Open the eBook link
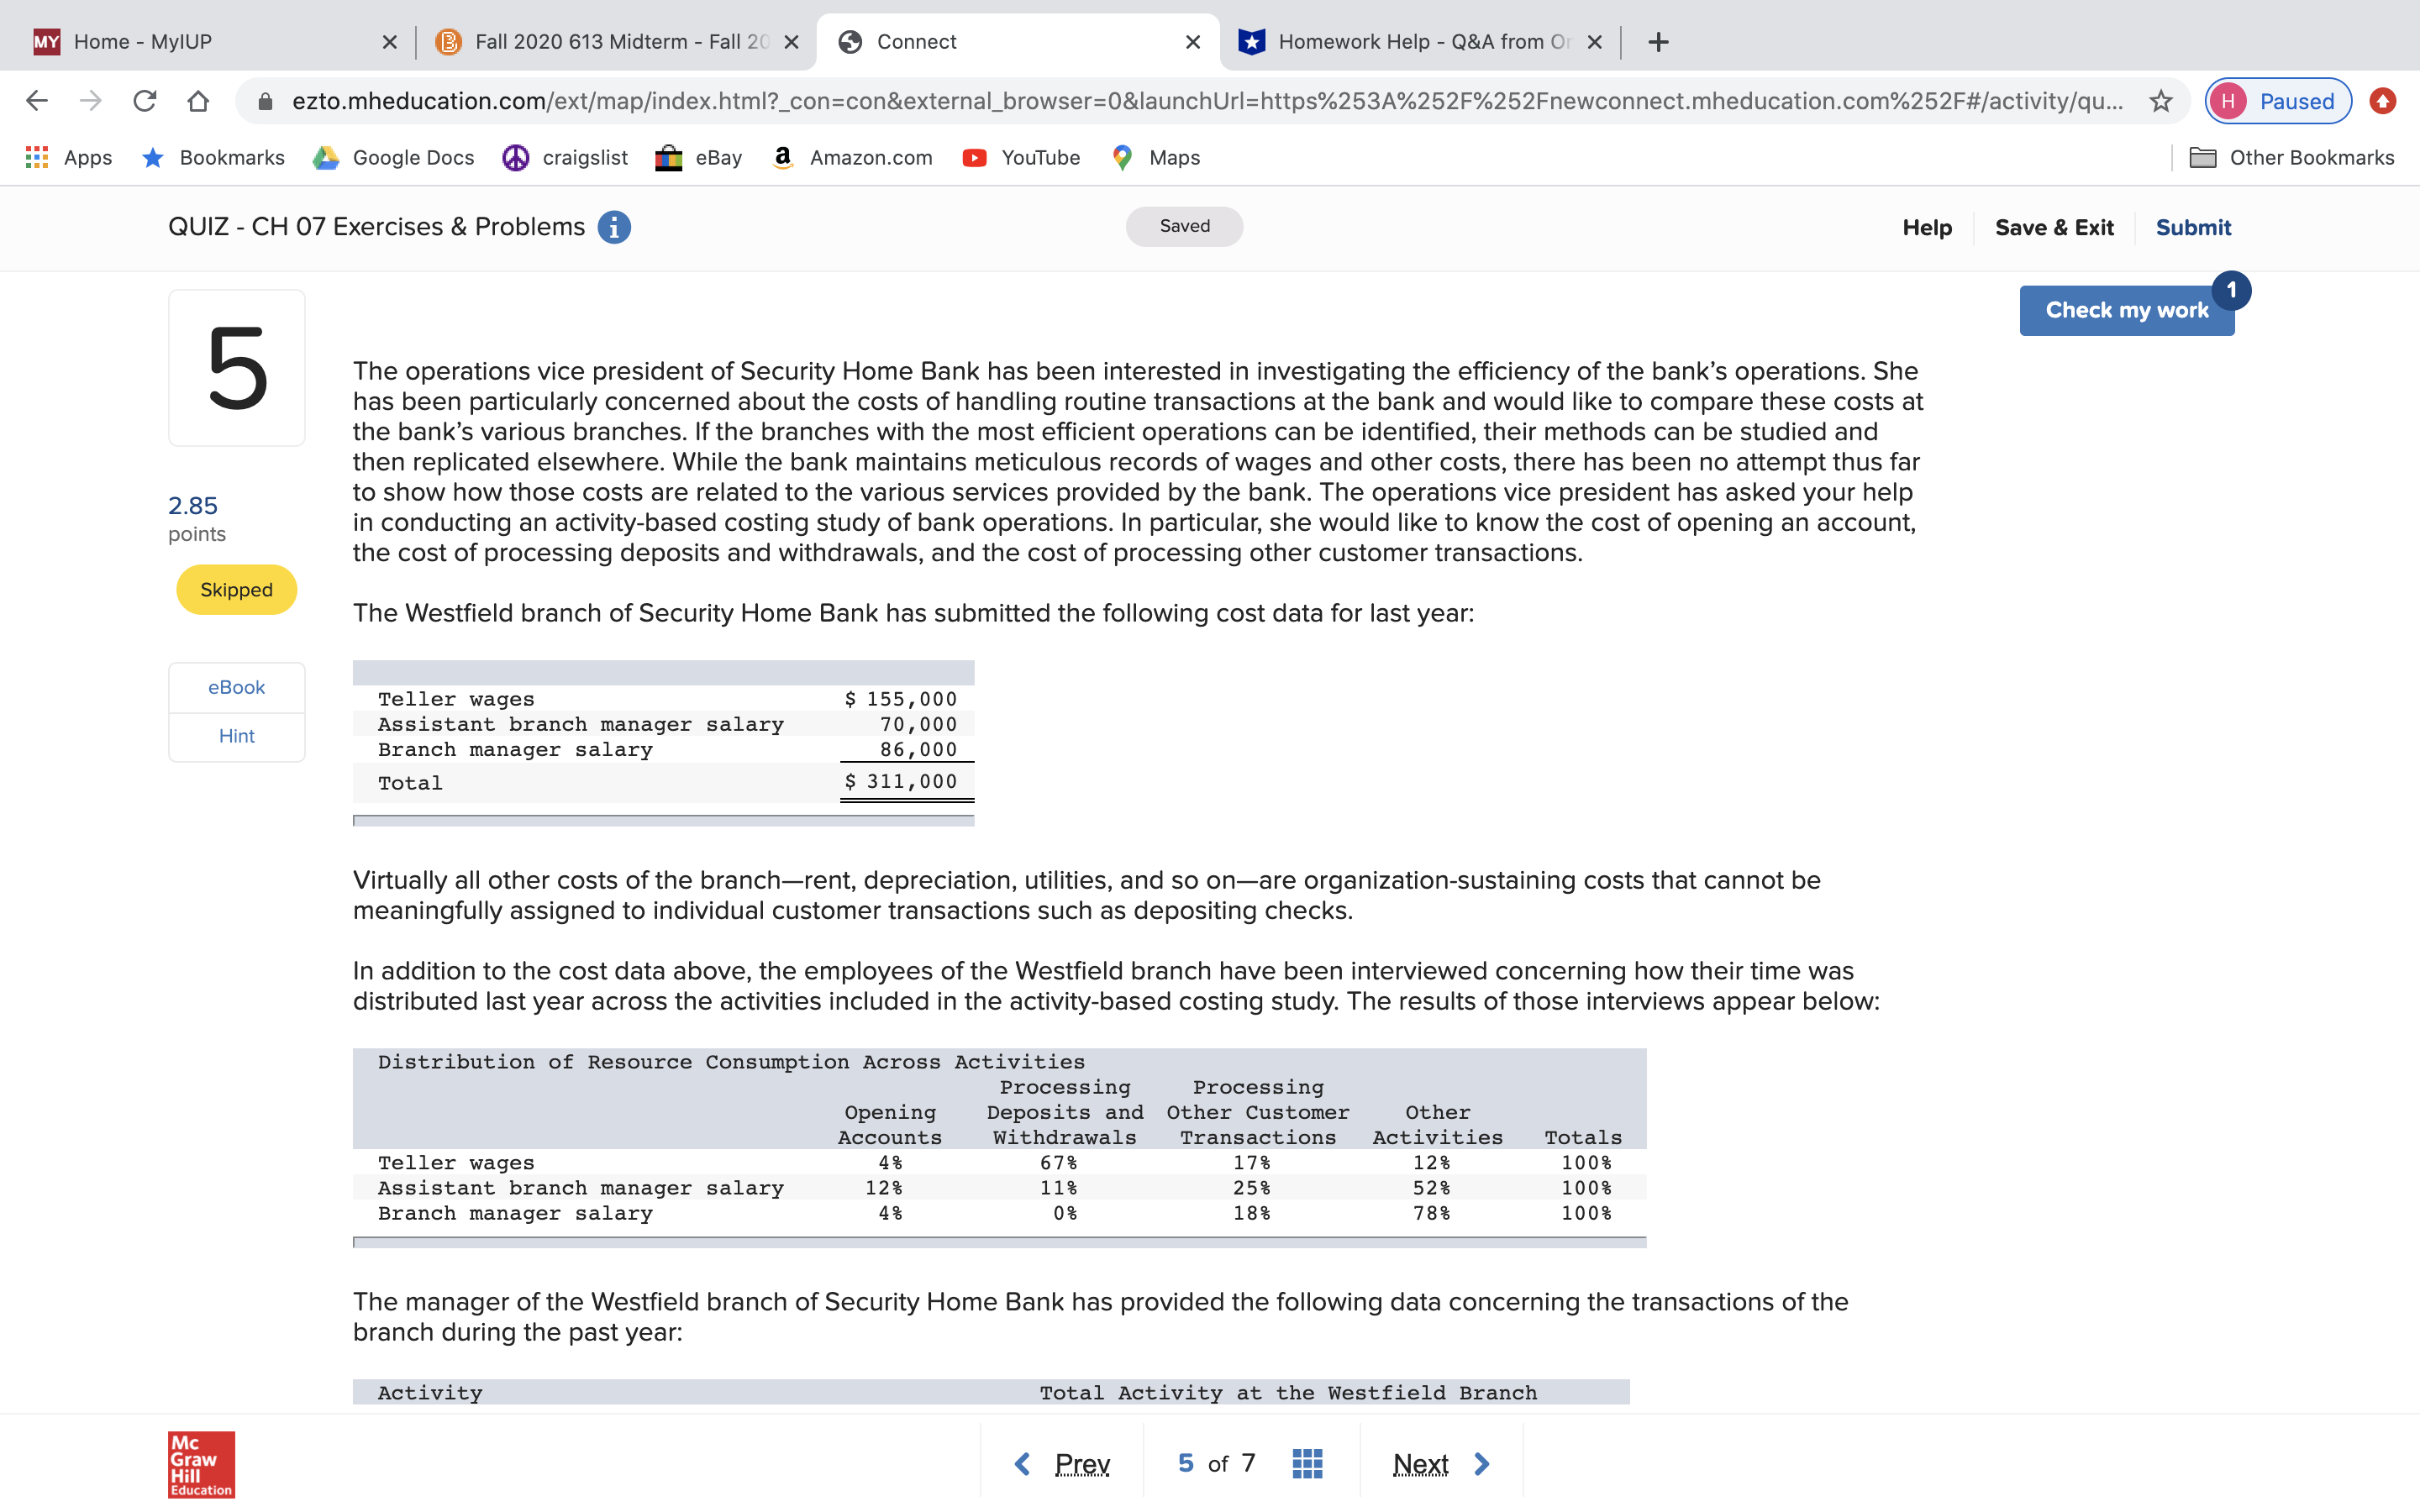 point(236,687)
